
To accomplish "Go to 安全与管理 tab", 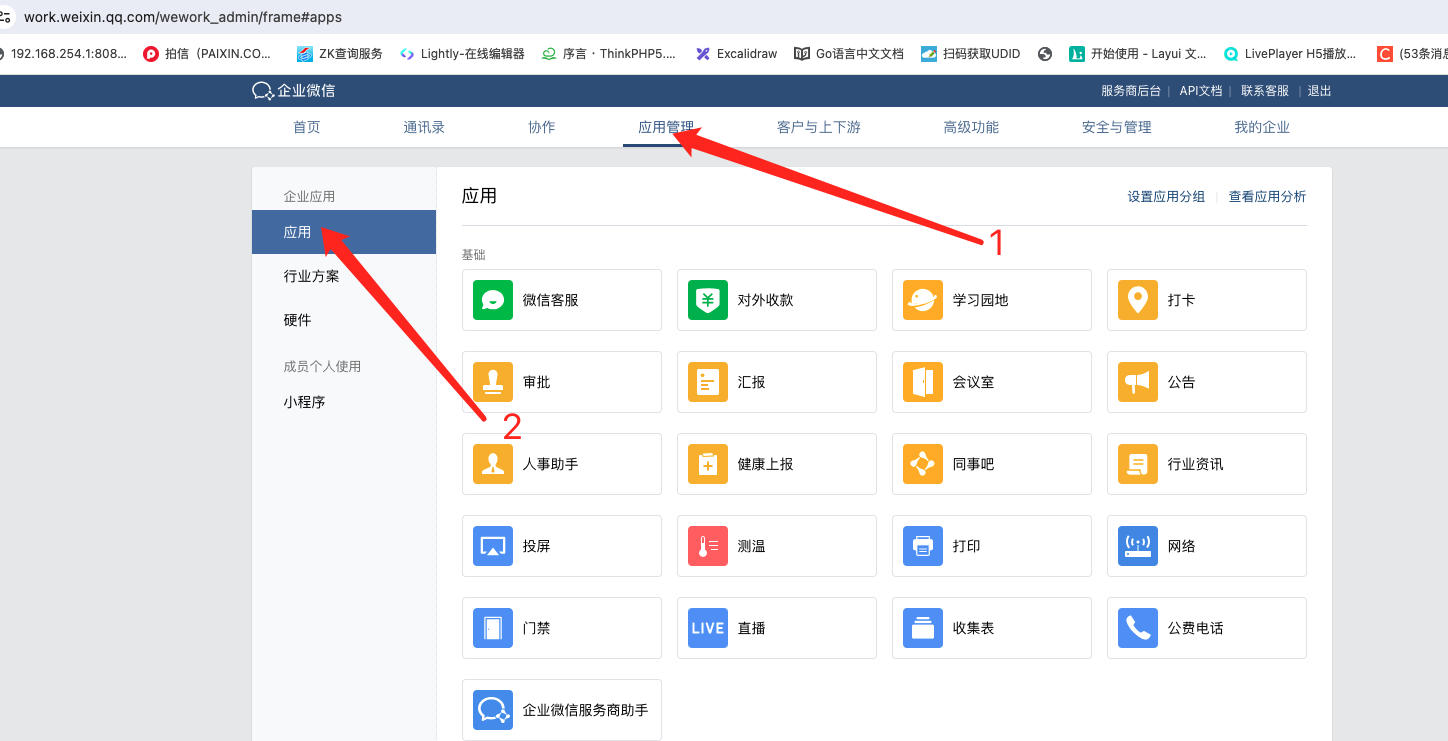I will pyautogui.click(x=1116, y=127).
